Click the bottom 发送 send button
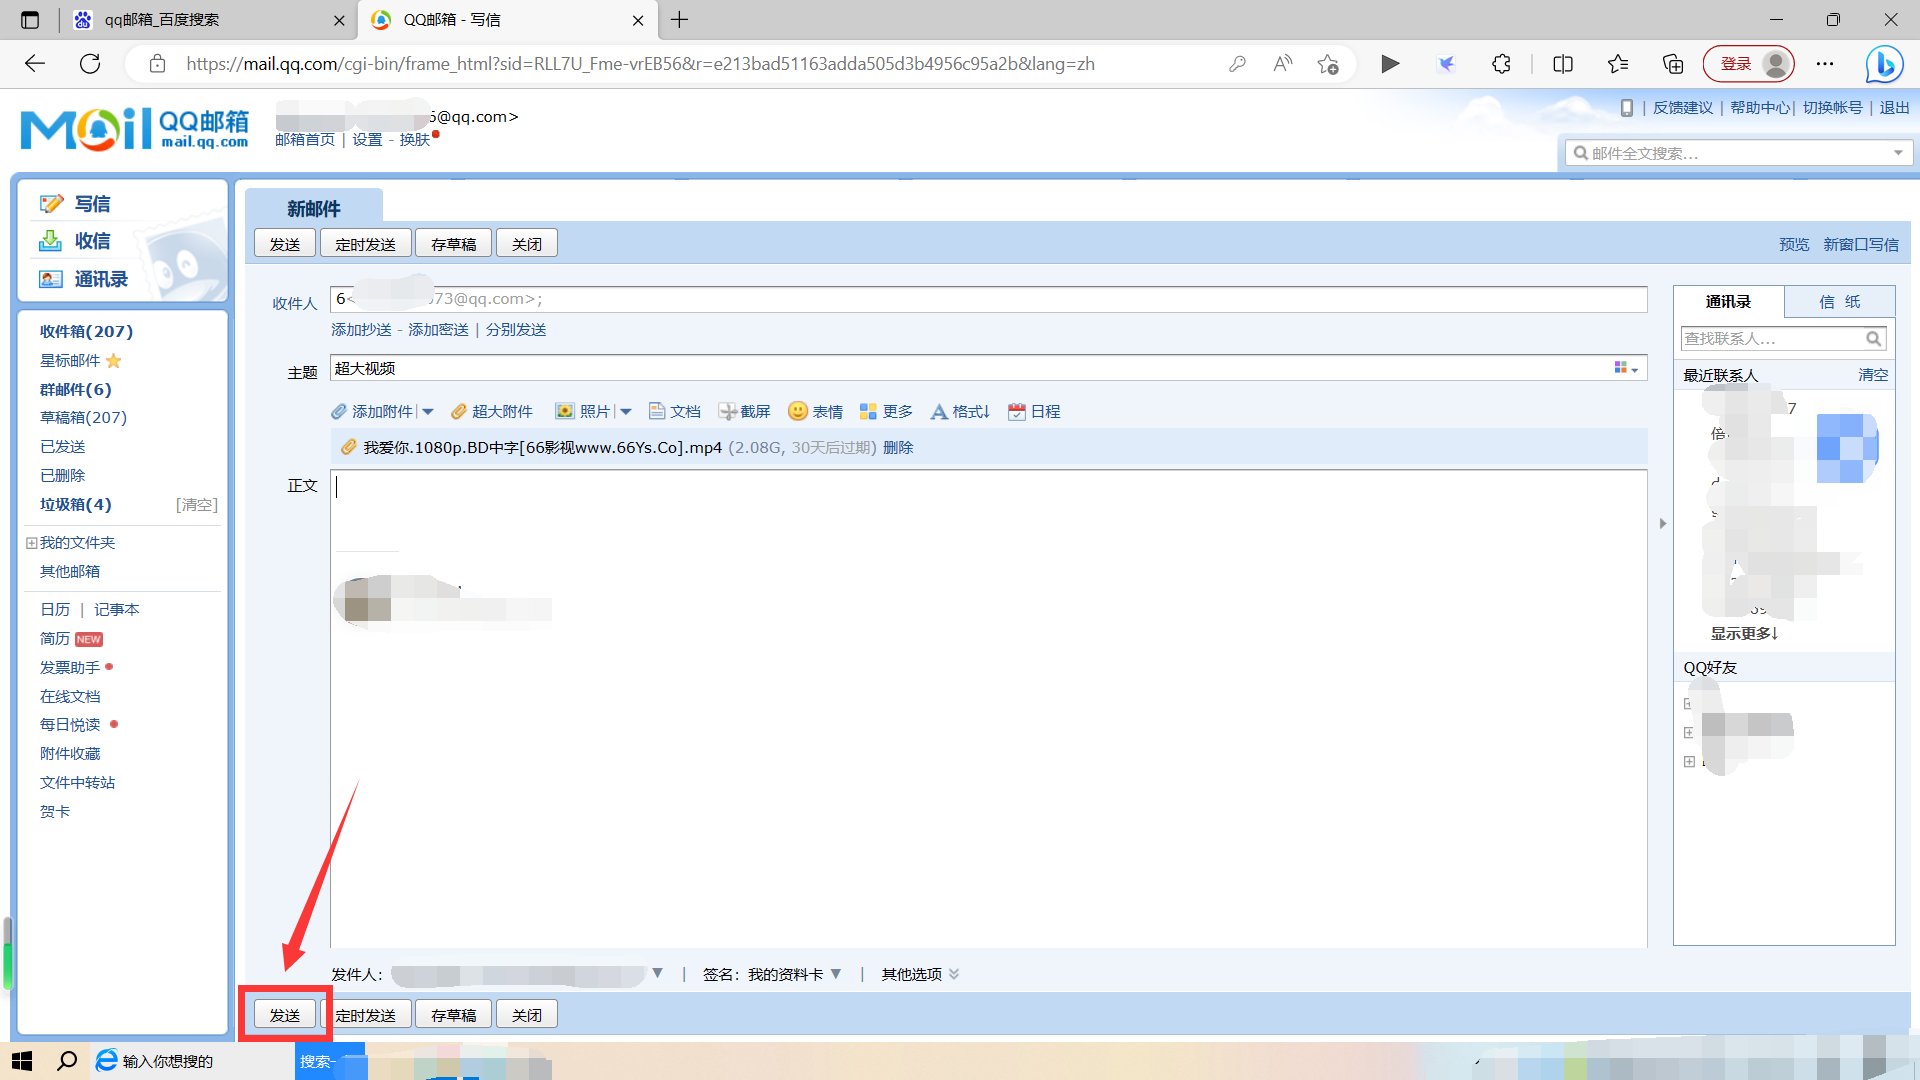1920x1080 pixels. click(x=285, y=1015)
